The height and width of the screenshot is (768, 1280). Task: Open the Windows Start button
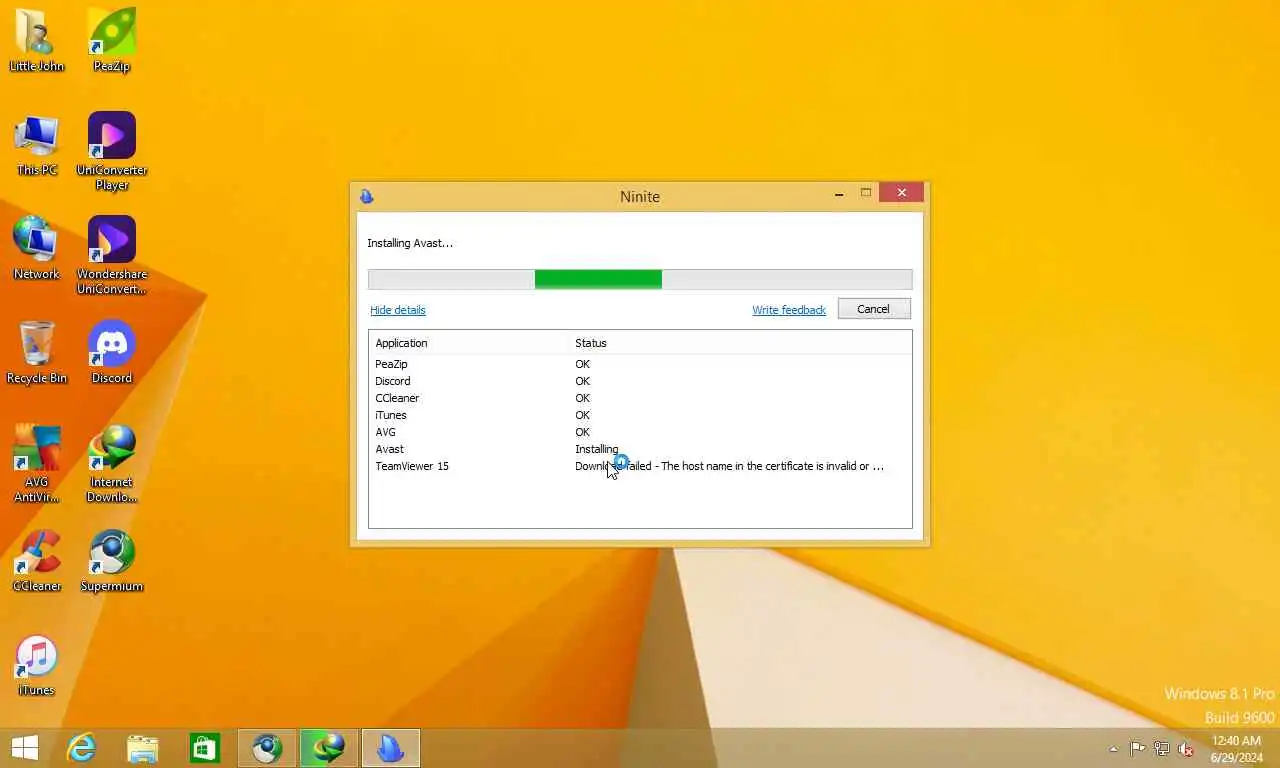tap(24, 747)
